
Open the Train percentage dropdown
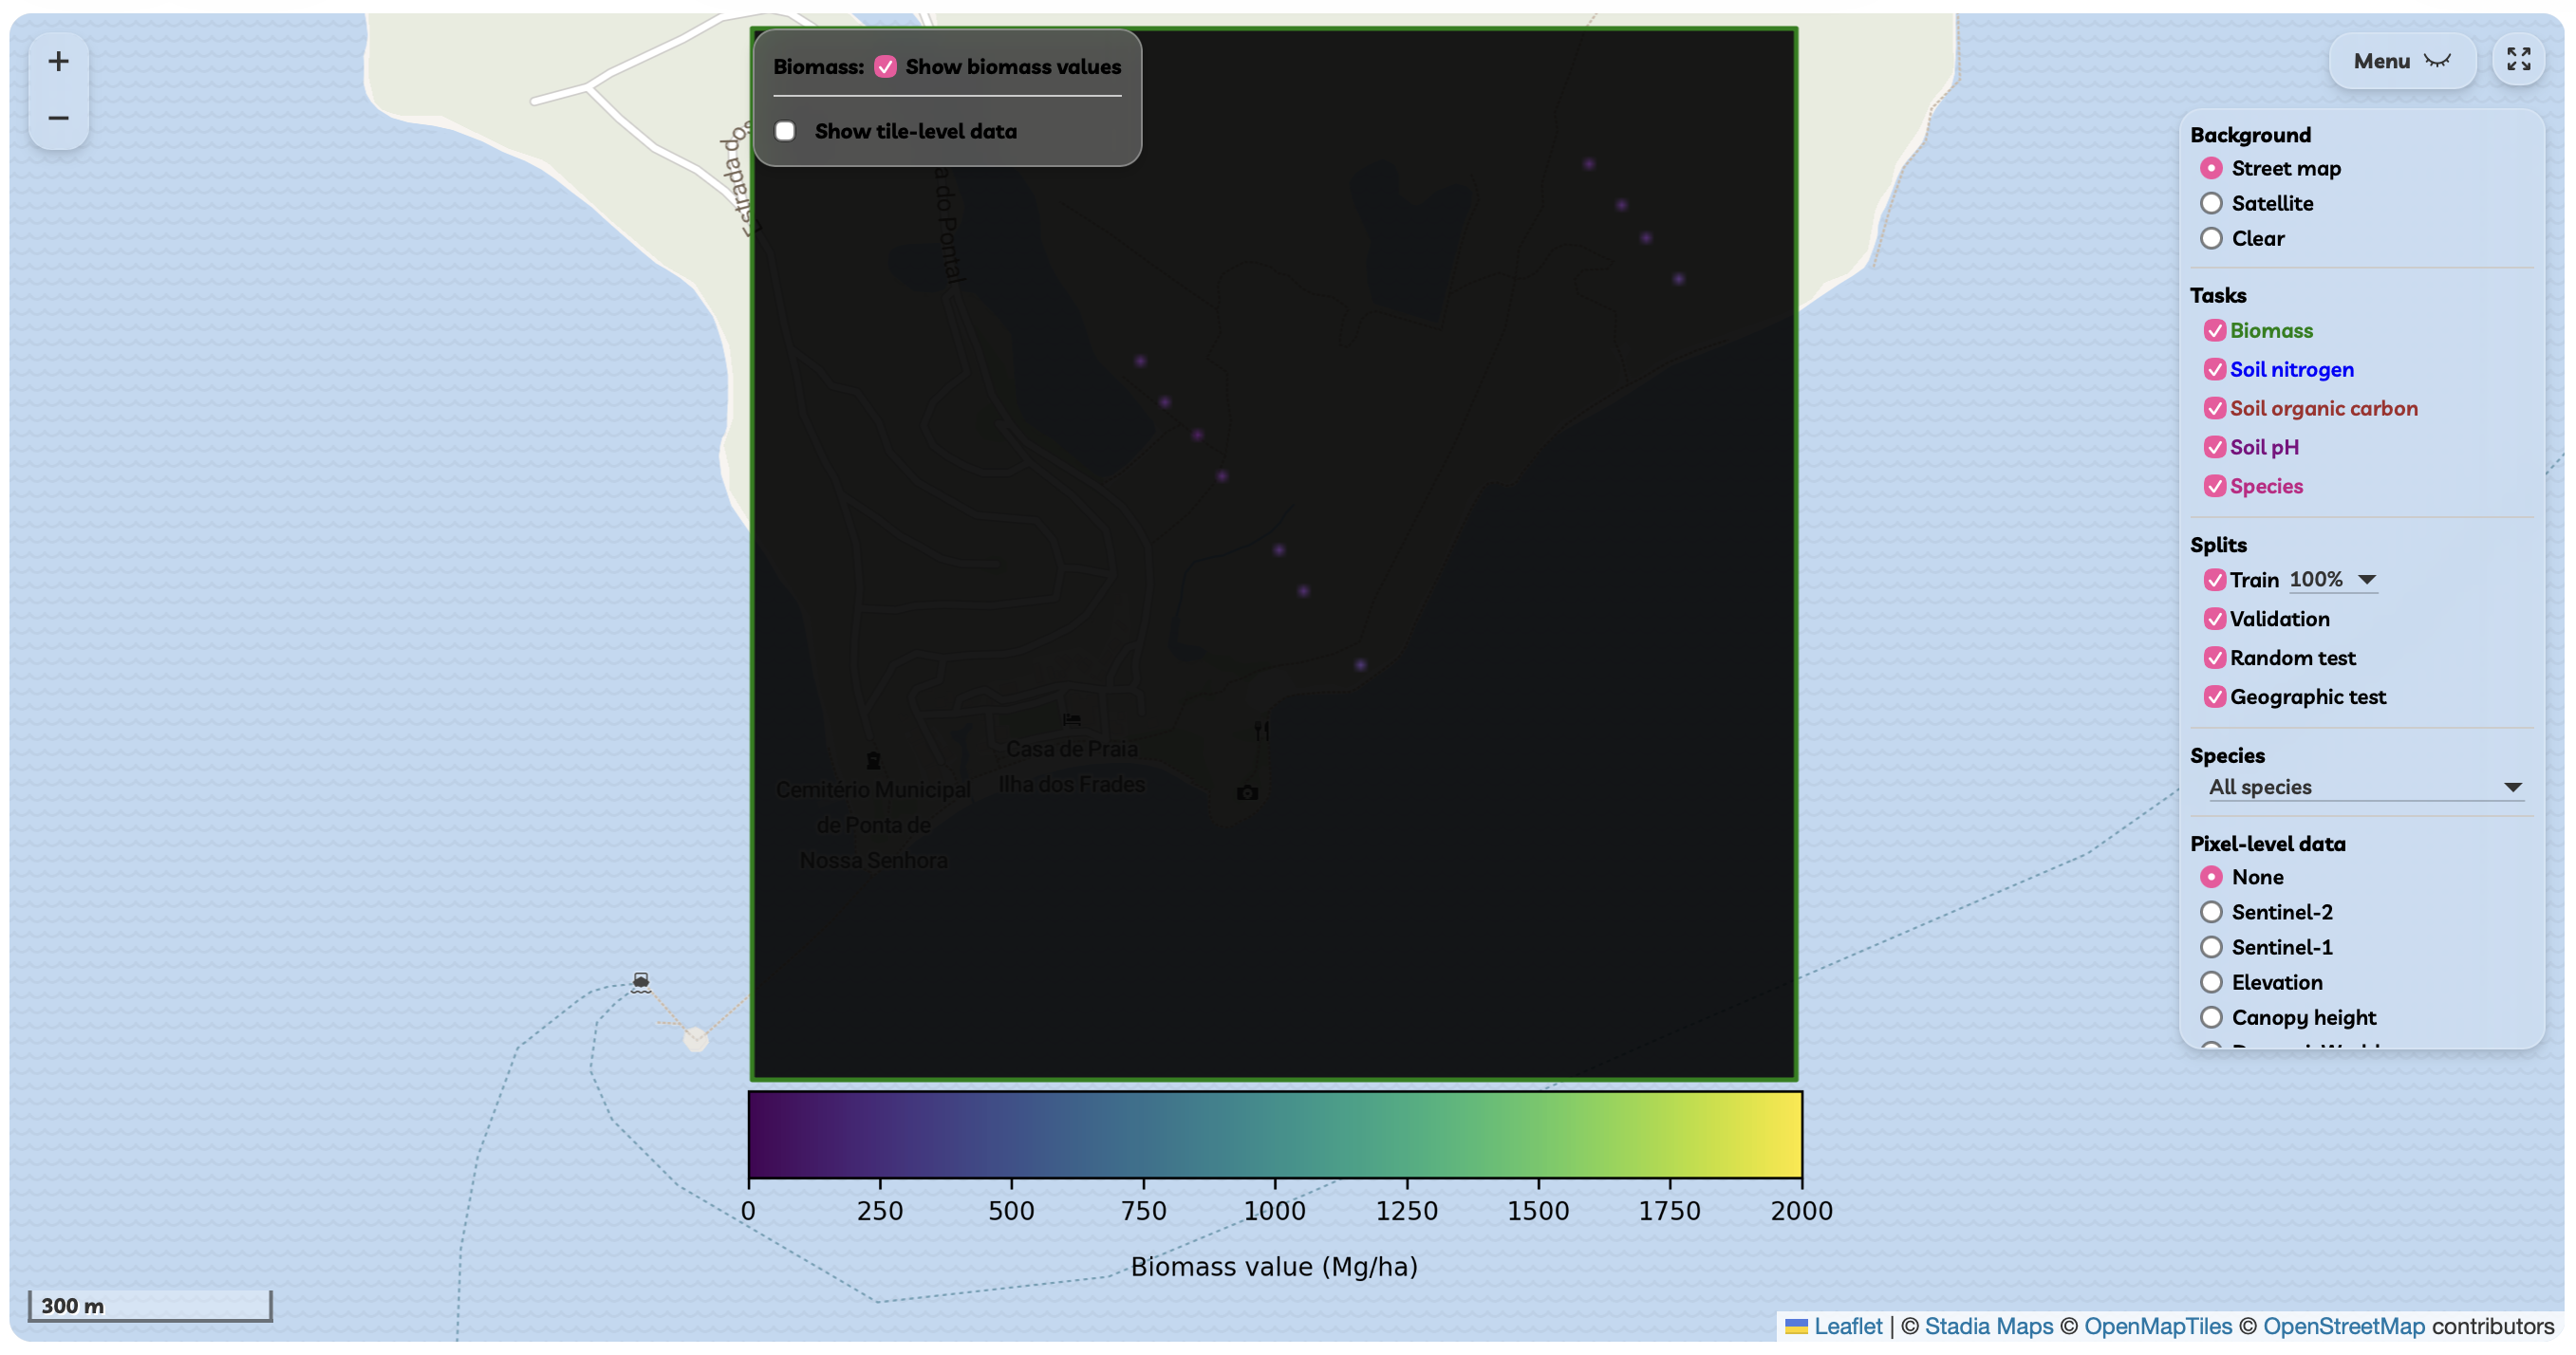(x=2332, y=580)
